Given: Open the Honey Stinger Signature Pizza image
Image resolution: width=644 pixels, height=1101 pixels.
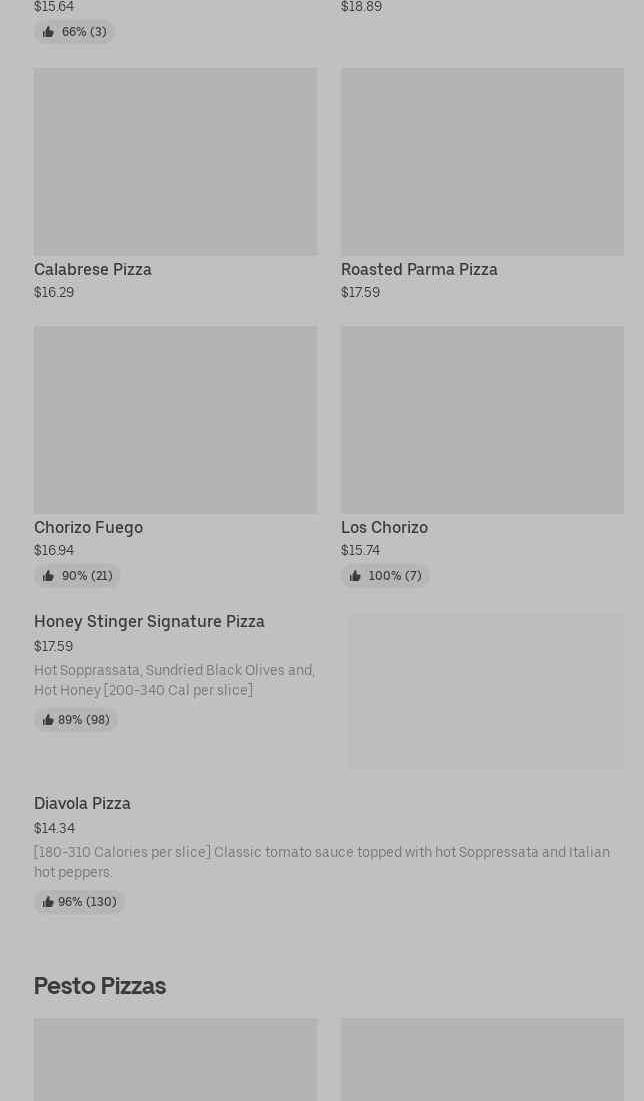Looking at the screenshot, I should point(486,691).
